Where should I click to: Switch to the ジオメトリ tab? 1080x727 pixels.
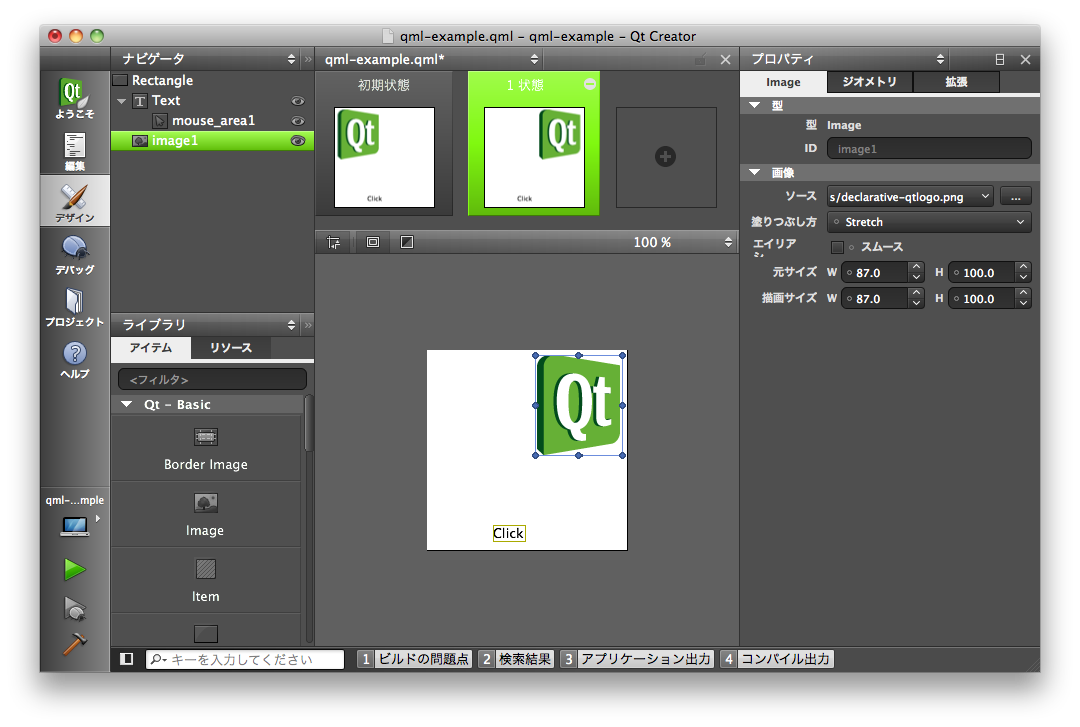(869, 82)
